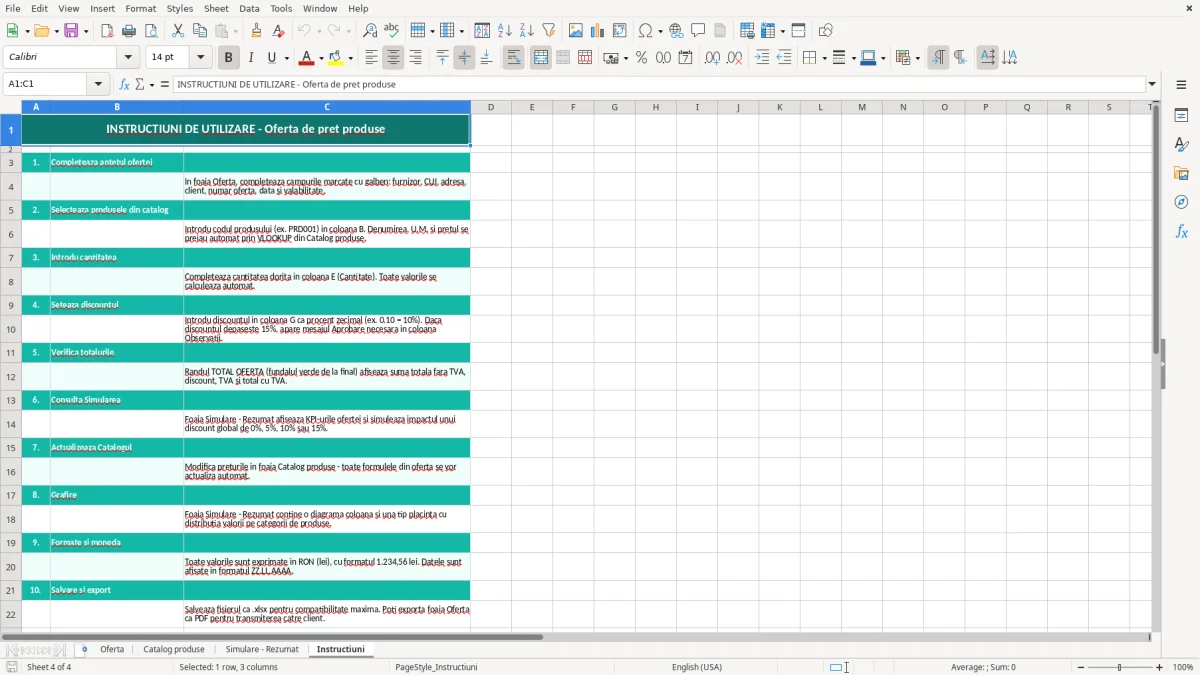Toggle Left-to-Right text direction

point(938,58)
